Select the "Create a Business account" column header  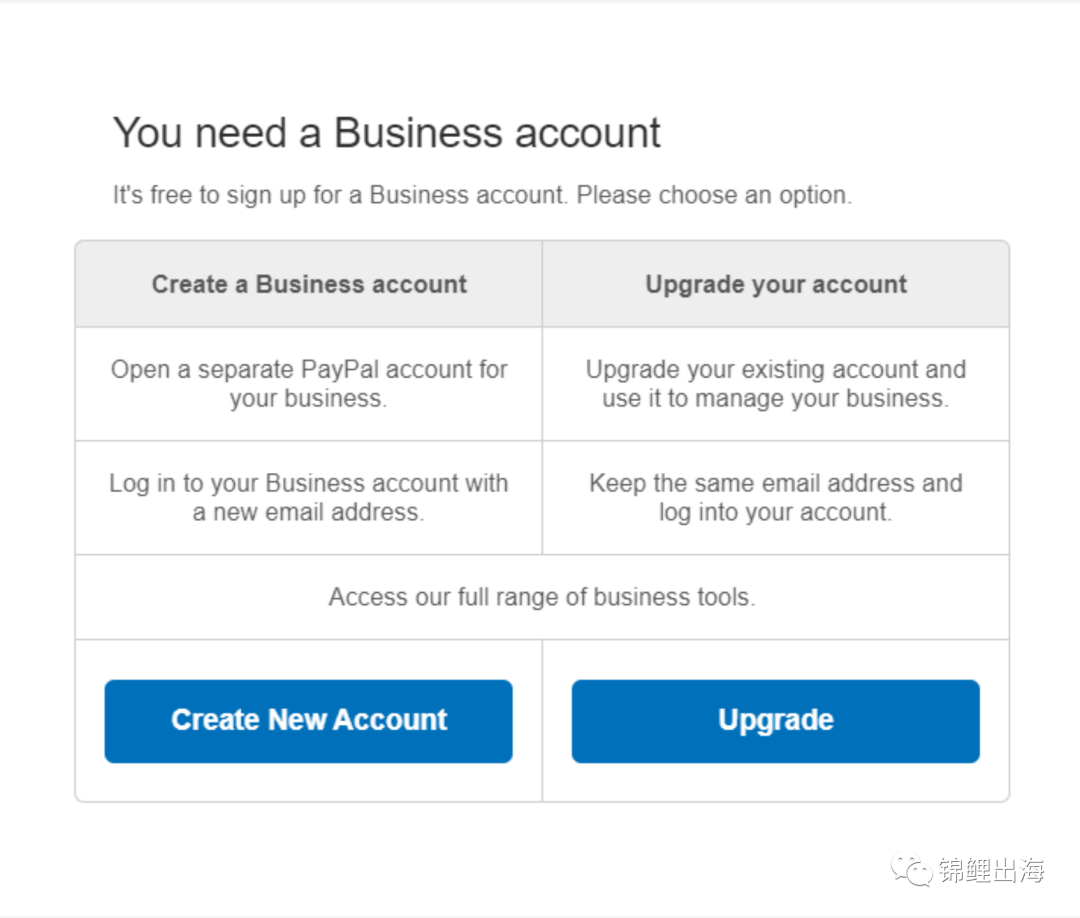[309, 284]
